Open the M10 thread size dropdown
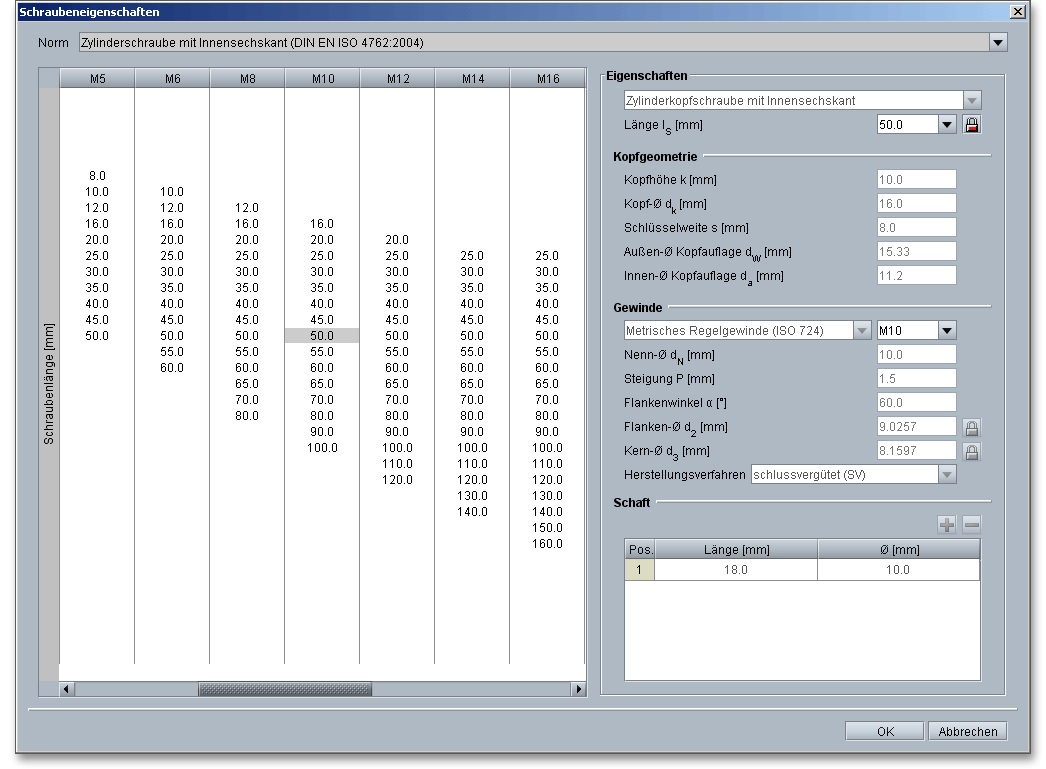Image resolution: width=1046 pixels, height=769 pixels. 947,331
